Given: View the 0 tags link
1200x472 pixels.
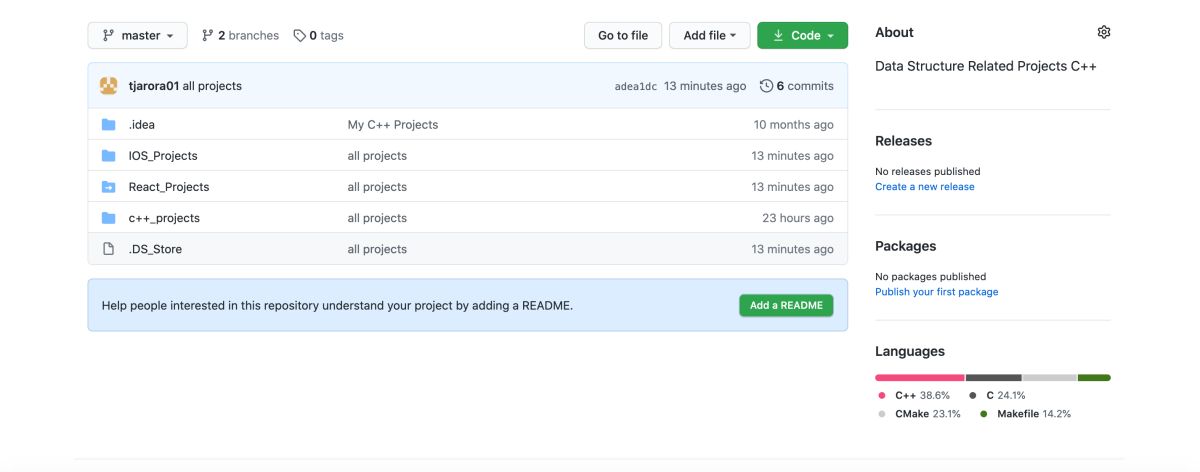Looking at the screenshot, I should (x=318, y=35).
